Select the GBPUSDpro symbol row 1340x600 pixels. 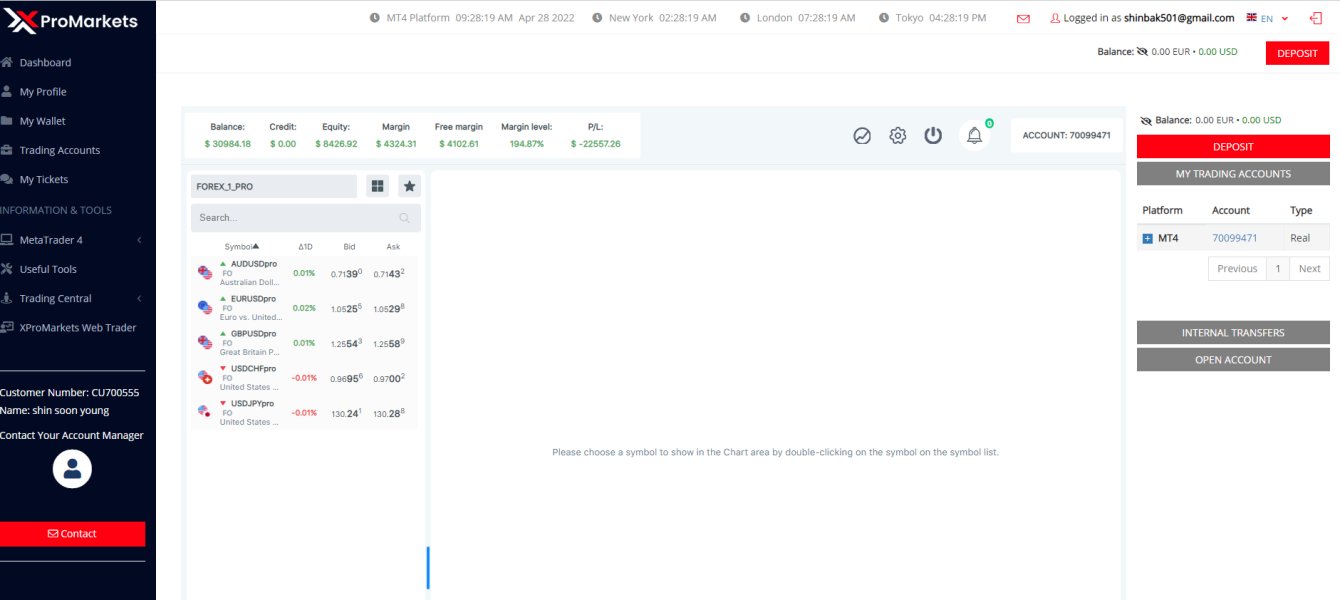point(305,343)
